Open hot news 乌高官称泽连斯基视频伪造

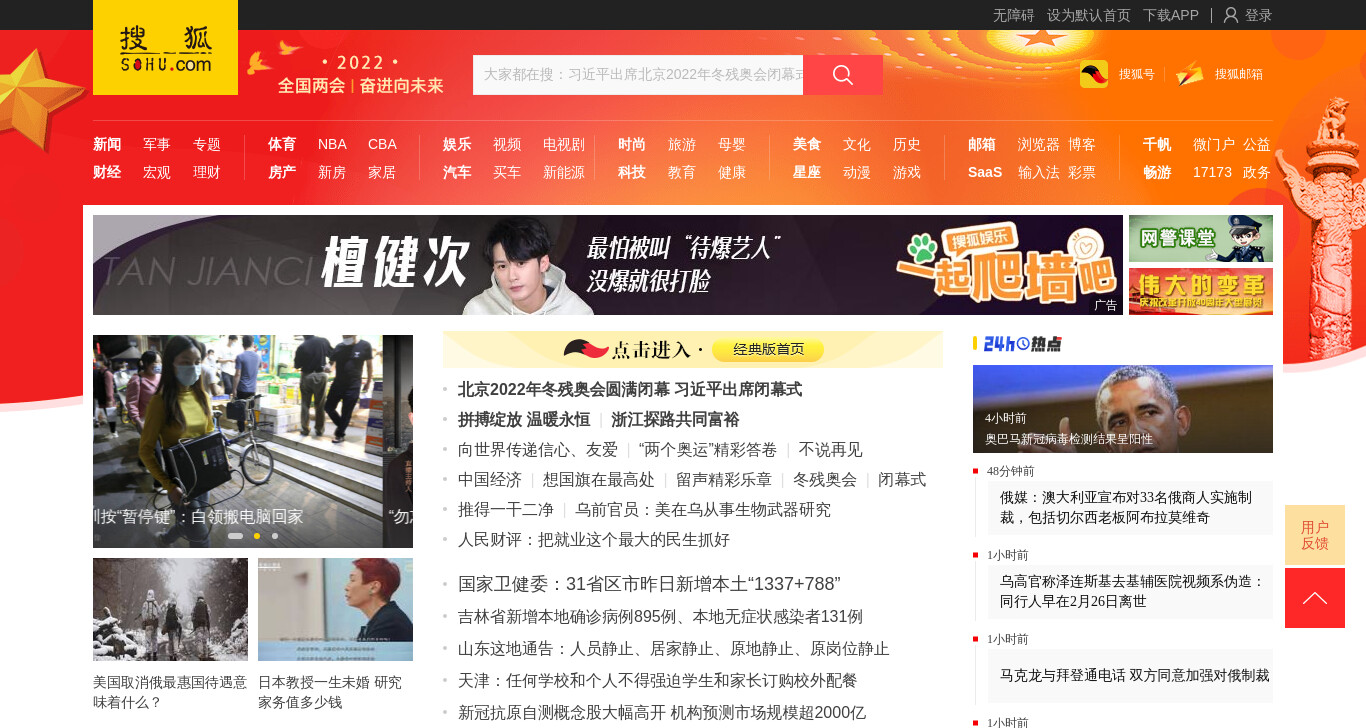1130,591
